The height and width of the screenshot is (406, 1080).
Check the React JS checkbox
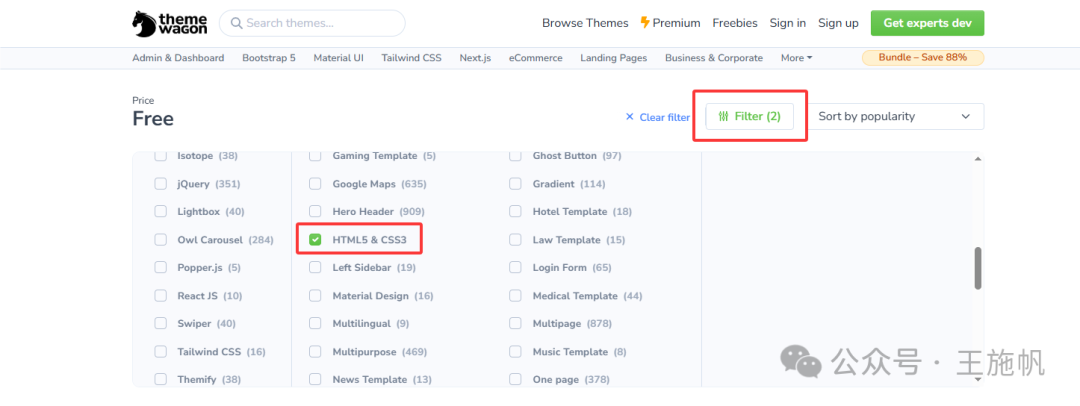pyautogui.click(x=160, y=296)
